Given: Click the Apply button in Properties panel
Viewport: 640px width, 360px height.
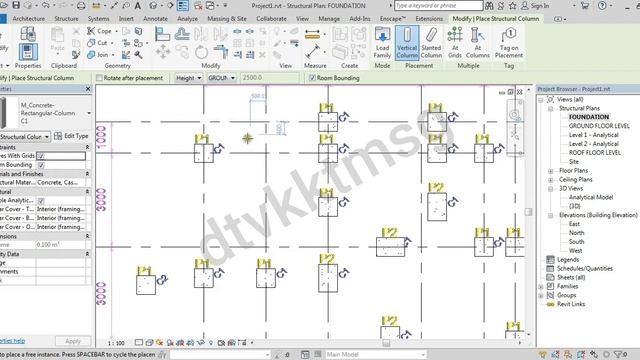Looking at the screenshot, I should coord(73,341).
